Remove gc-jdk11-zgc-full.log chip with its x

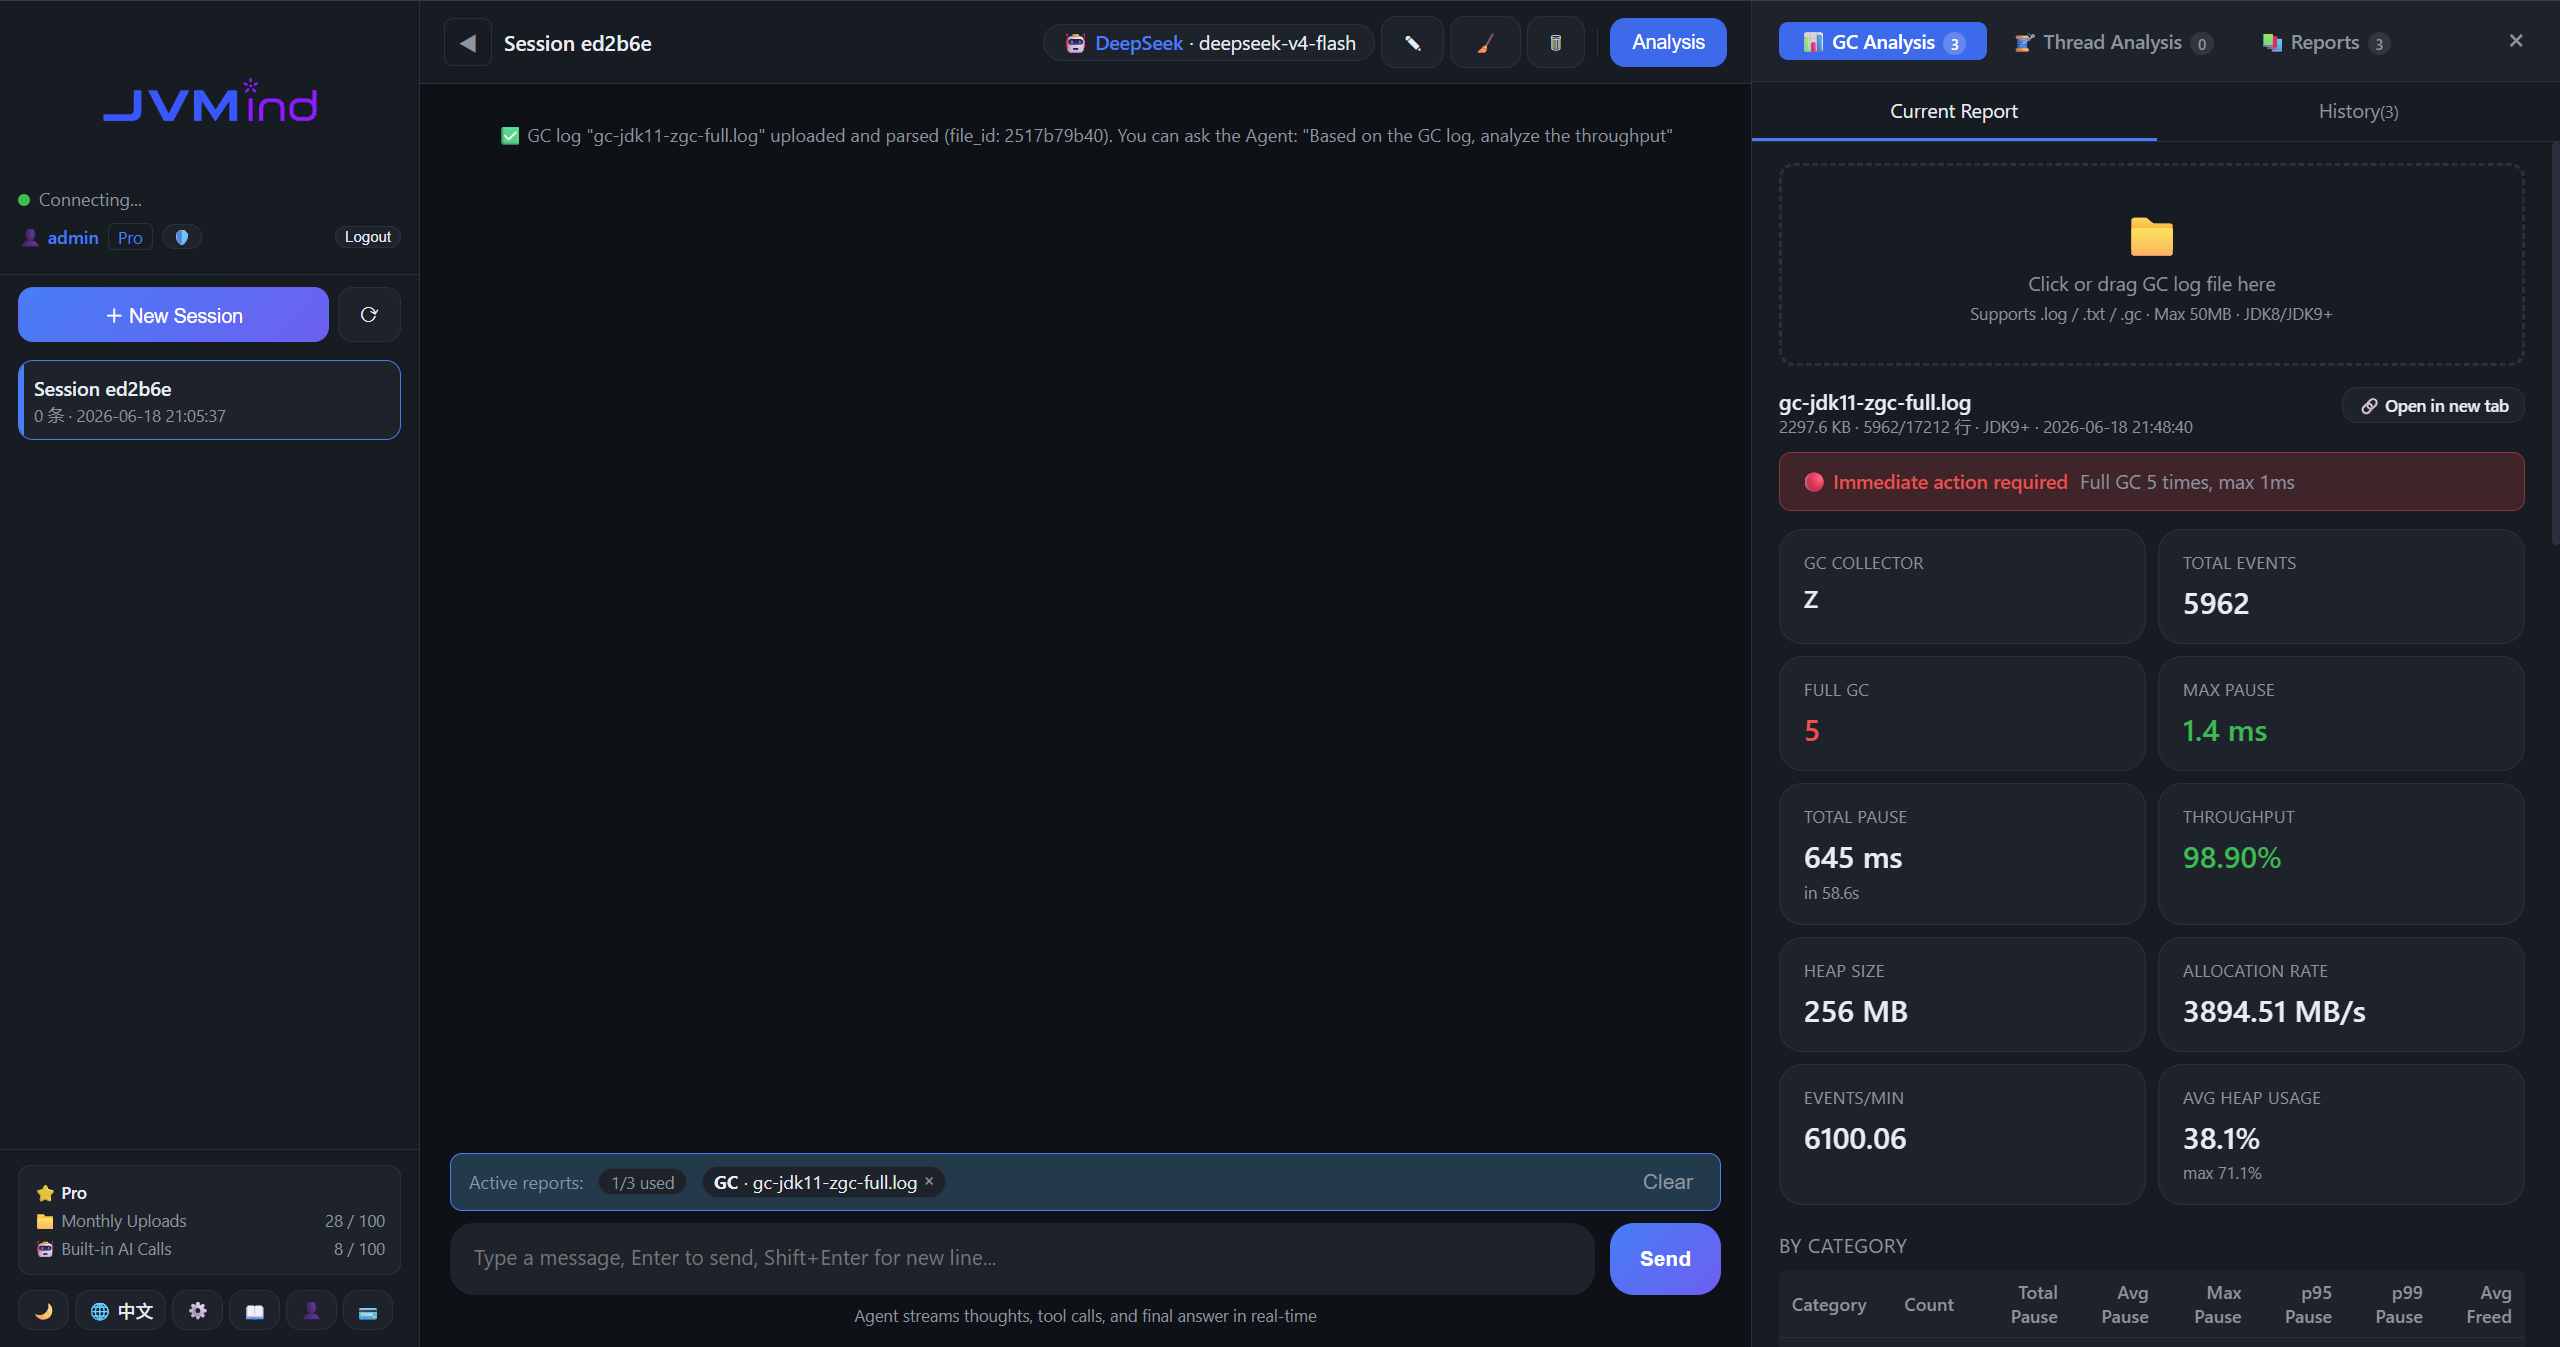[x=929, y=1181]
